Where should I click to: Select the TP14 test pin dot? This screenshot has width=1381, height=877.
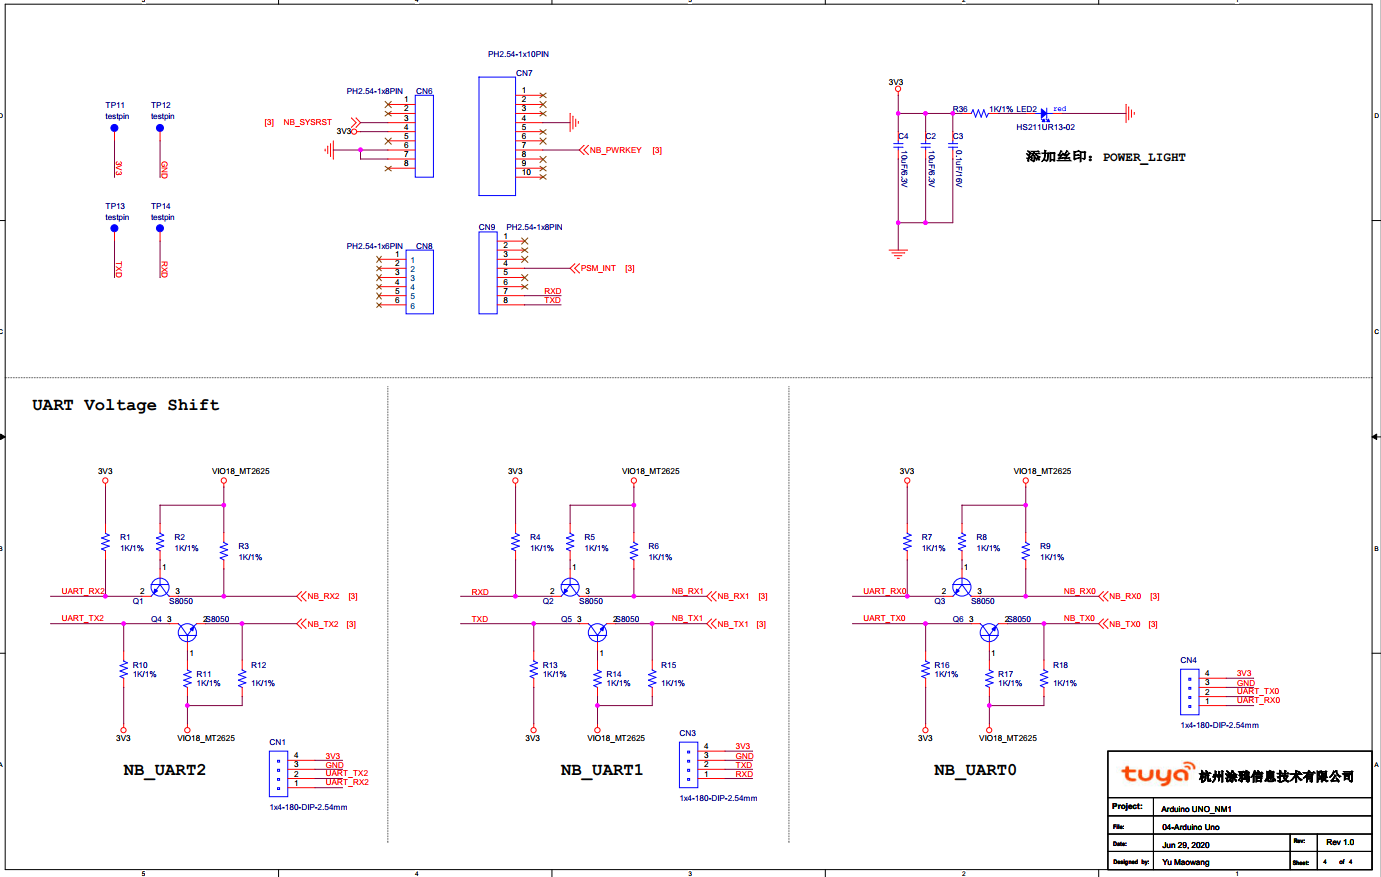(160, 228)
